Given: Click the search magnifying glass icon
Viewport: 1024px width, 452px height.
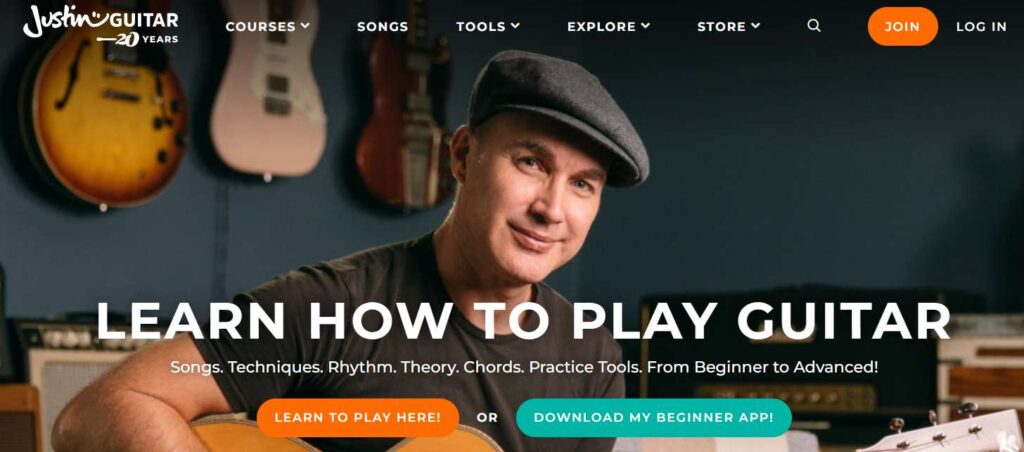Looking at the screenshot, I should 814,26.
